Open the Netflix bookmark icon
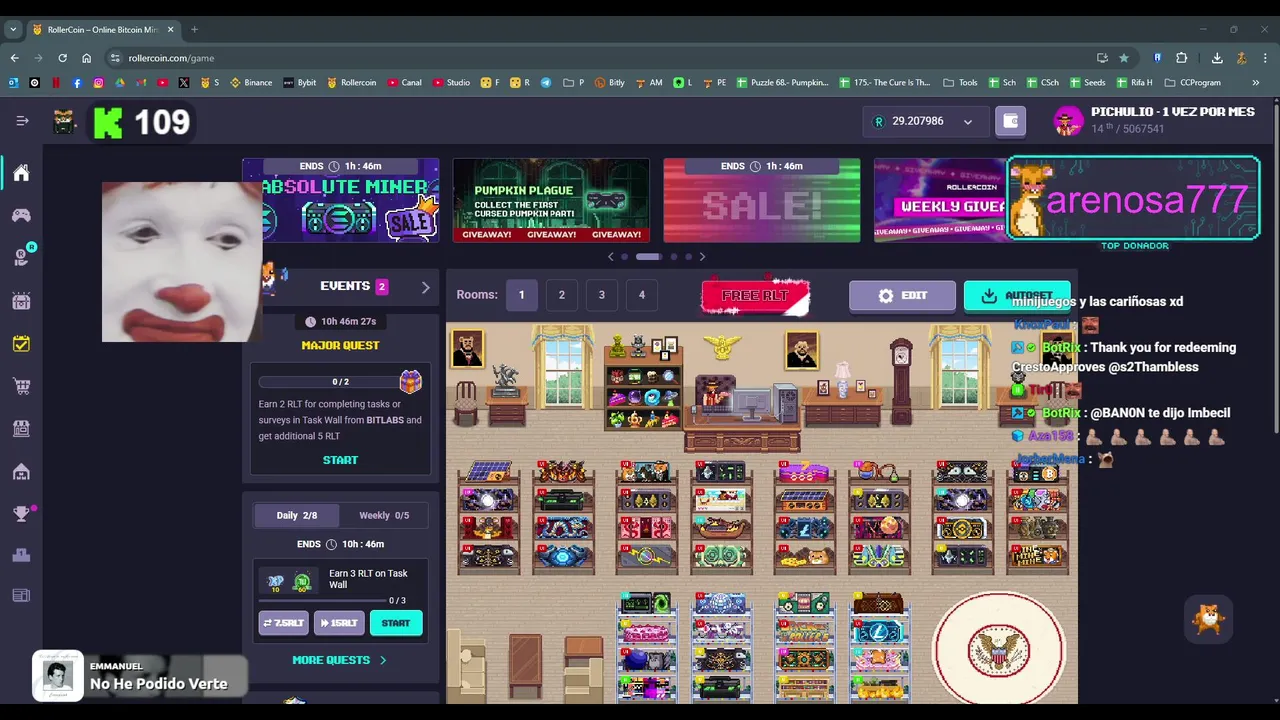Screen dimensions: 1280x720 56,83
